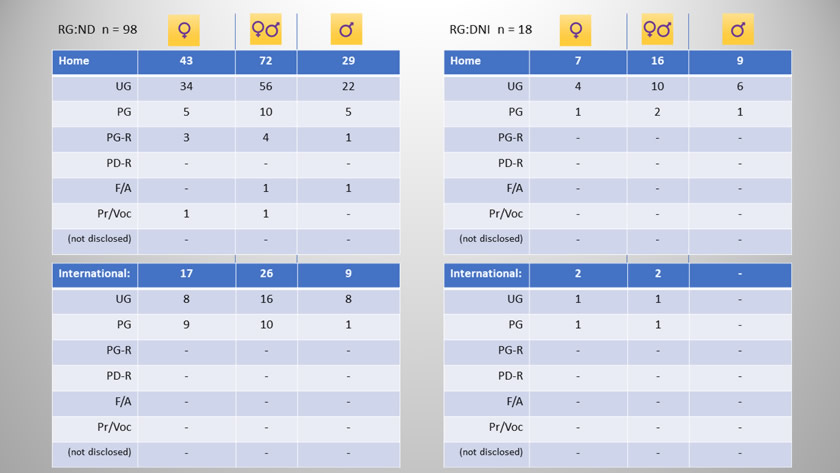840x473 pixels.
Task: Click the Home UG cell showing 56
Action: (x=266, y=87)
